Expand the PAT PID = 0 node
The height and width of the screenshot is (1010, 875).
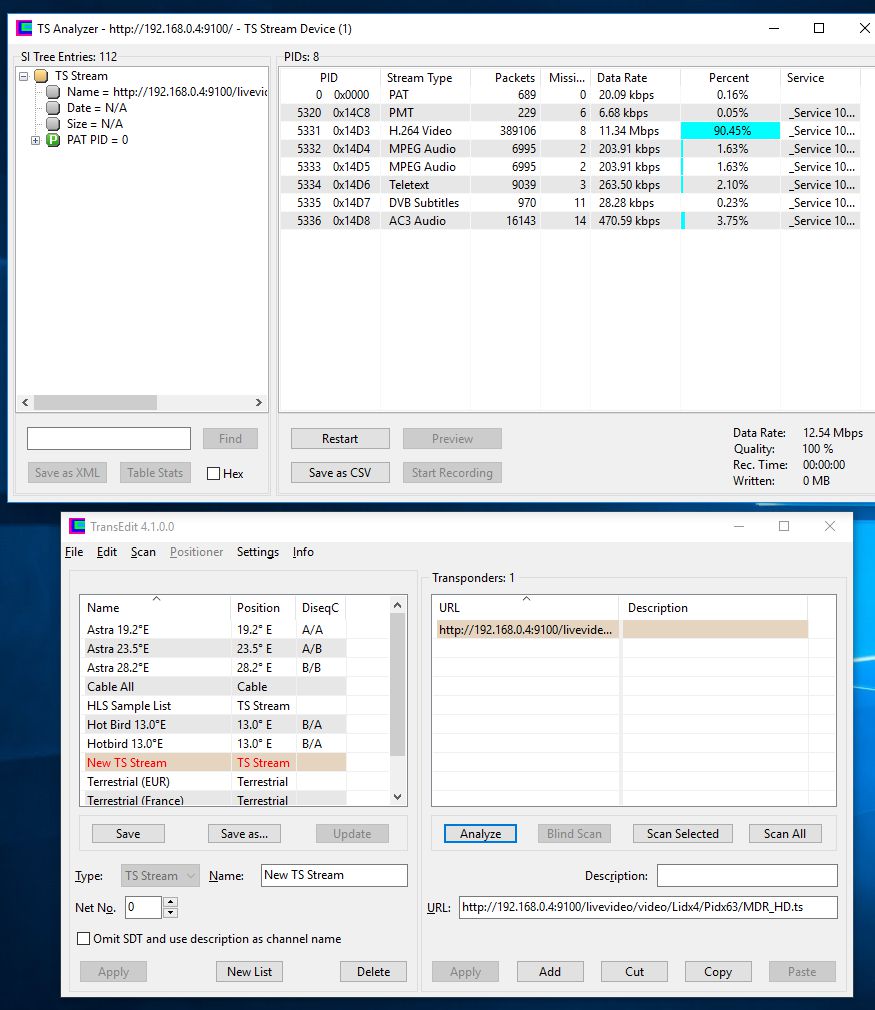[x=36, y=140]
